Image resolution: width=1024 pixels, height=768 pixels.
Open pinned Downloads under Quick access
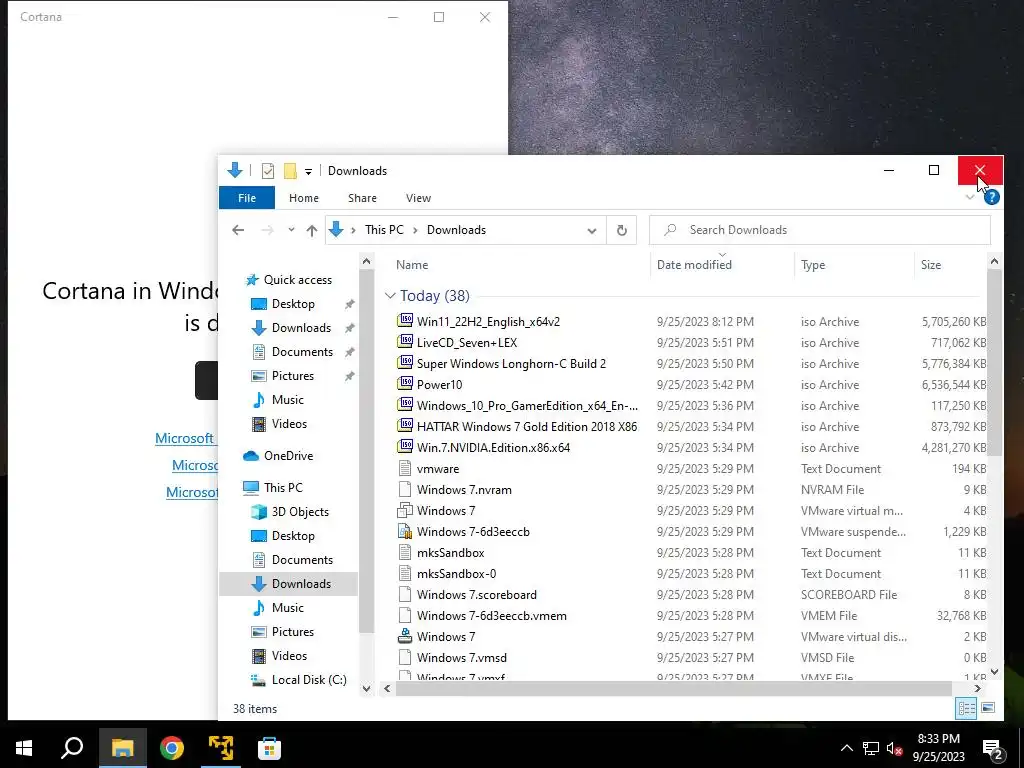coord(301,328)
